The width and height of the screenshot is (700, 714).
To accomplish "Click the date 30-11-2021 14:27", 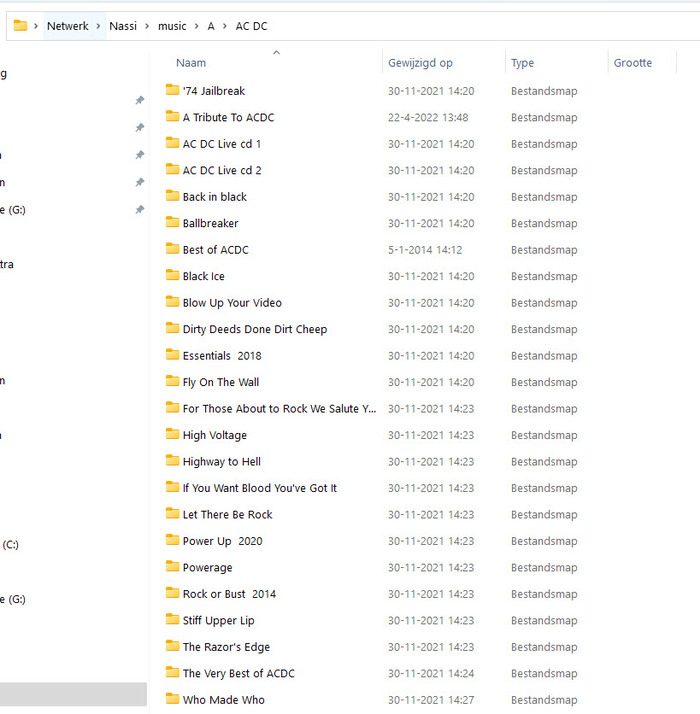I will click(x=431, y=700).
